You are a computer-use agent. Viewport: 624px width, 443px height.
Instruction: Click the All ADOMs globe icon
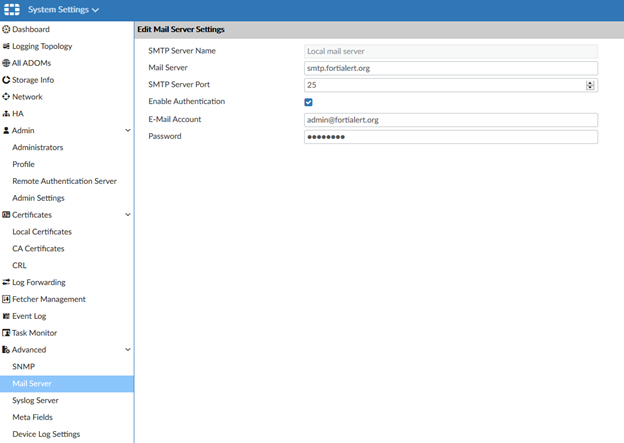point(6,63)
